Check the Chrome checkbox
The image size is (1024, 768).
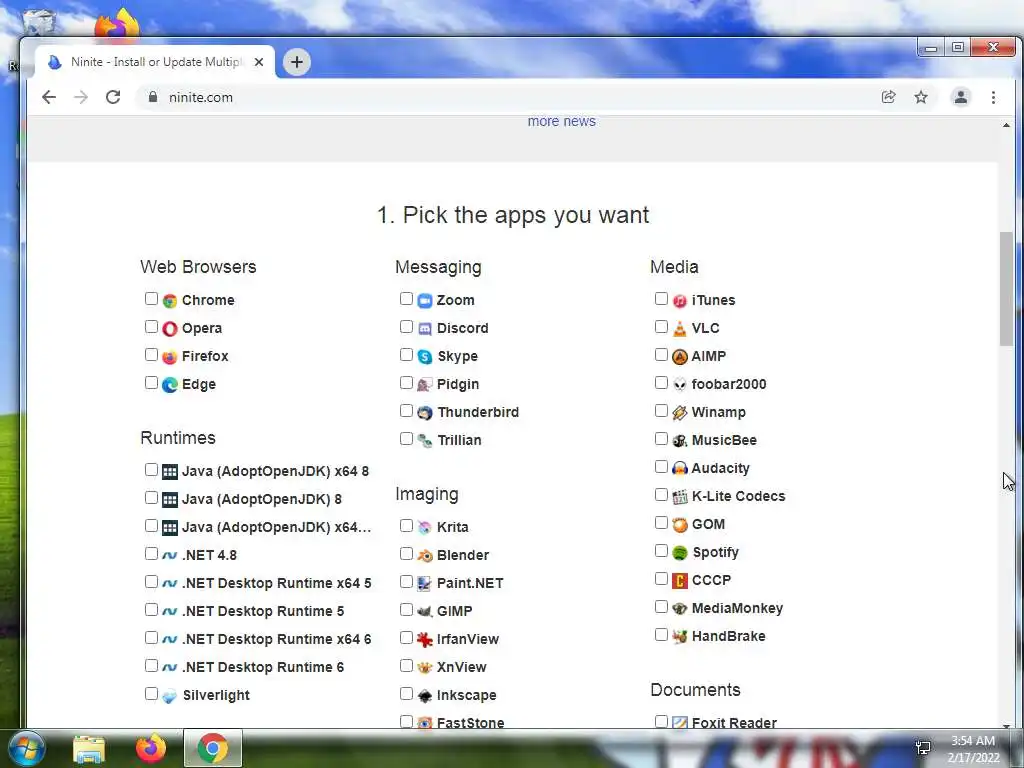pyautogui.click(x=152, y=298)
